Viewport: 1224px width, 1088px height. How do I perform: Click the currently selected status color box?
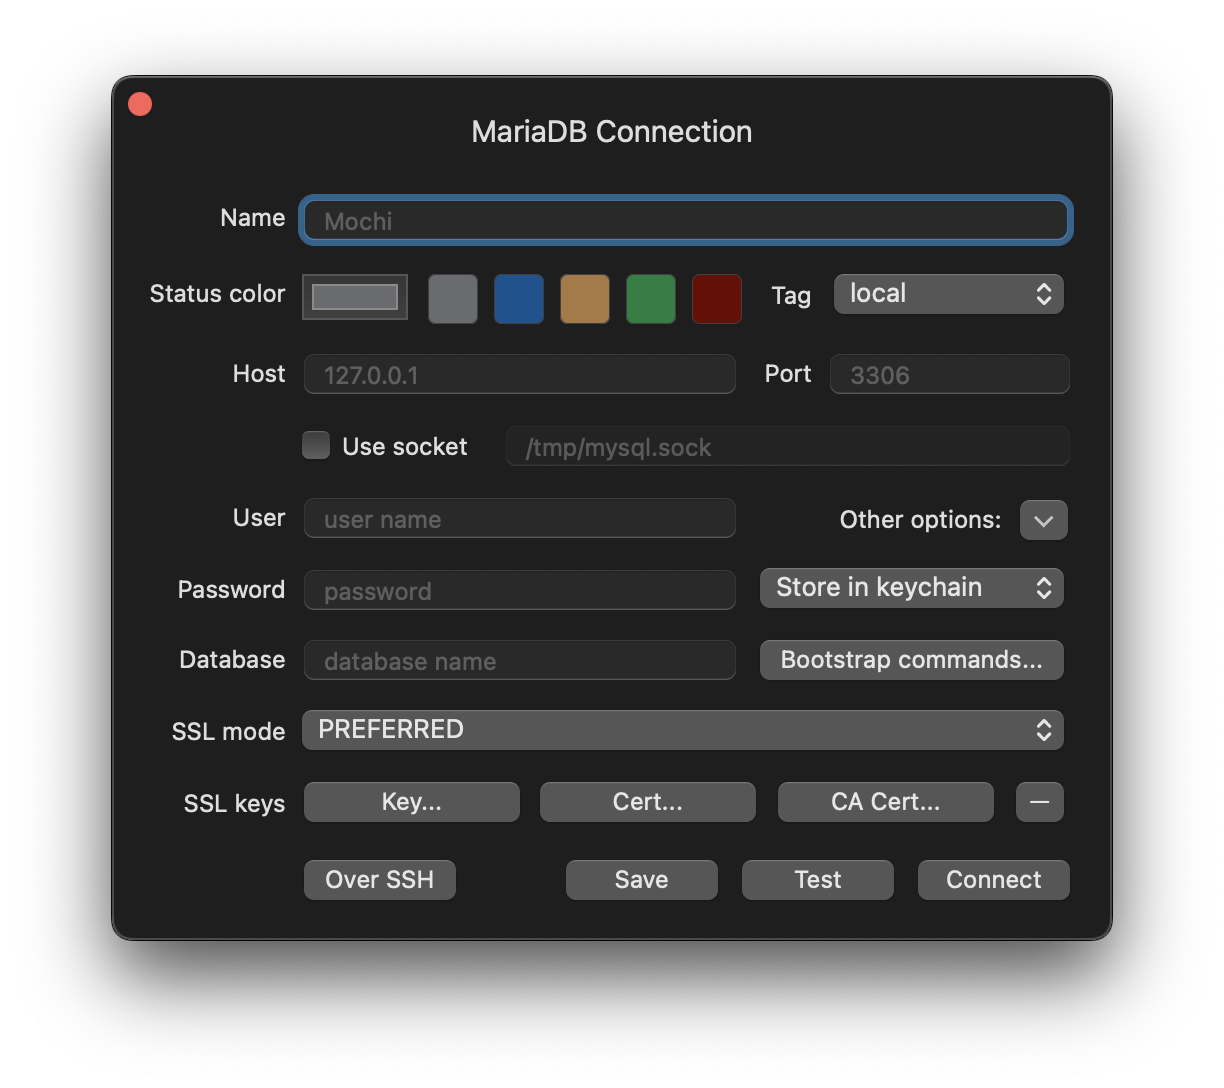355,297
